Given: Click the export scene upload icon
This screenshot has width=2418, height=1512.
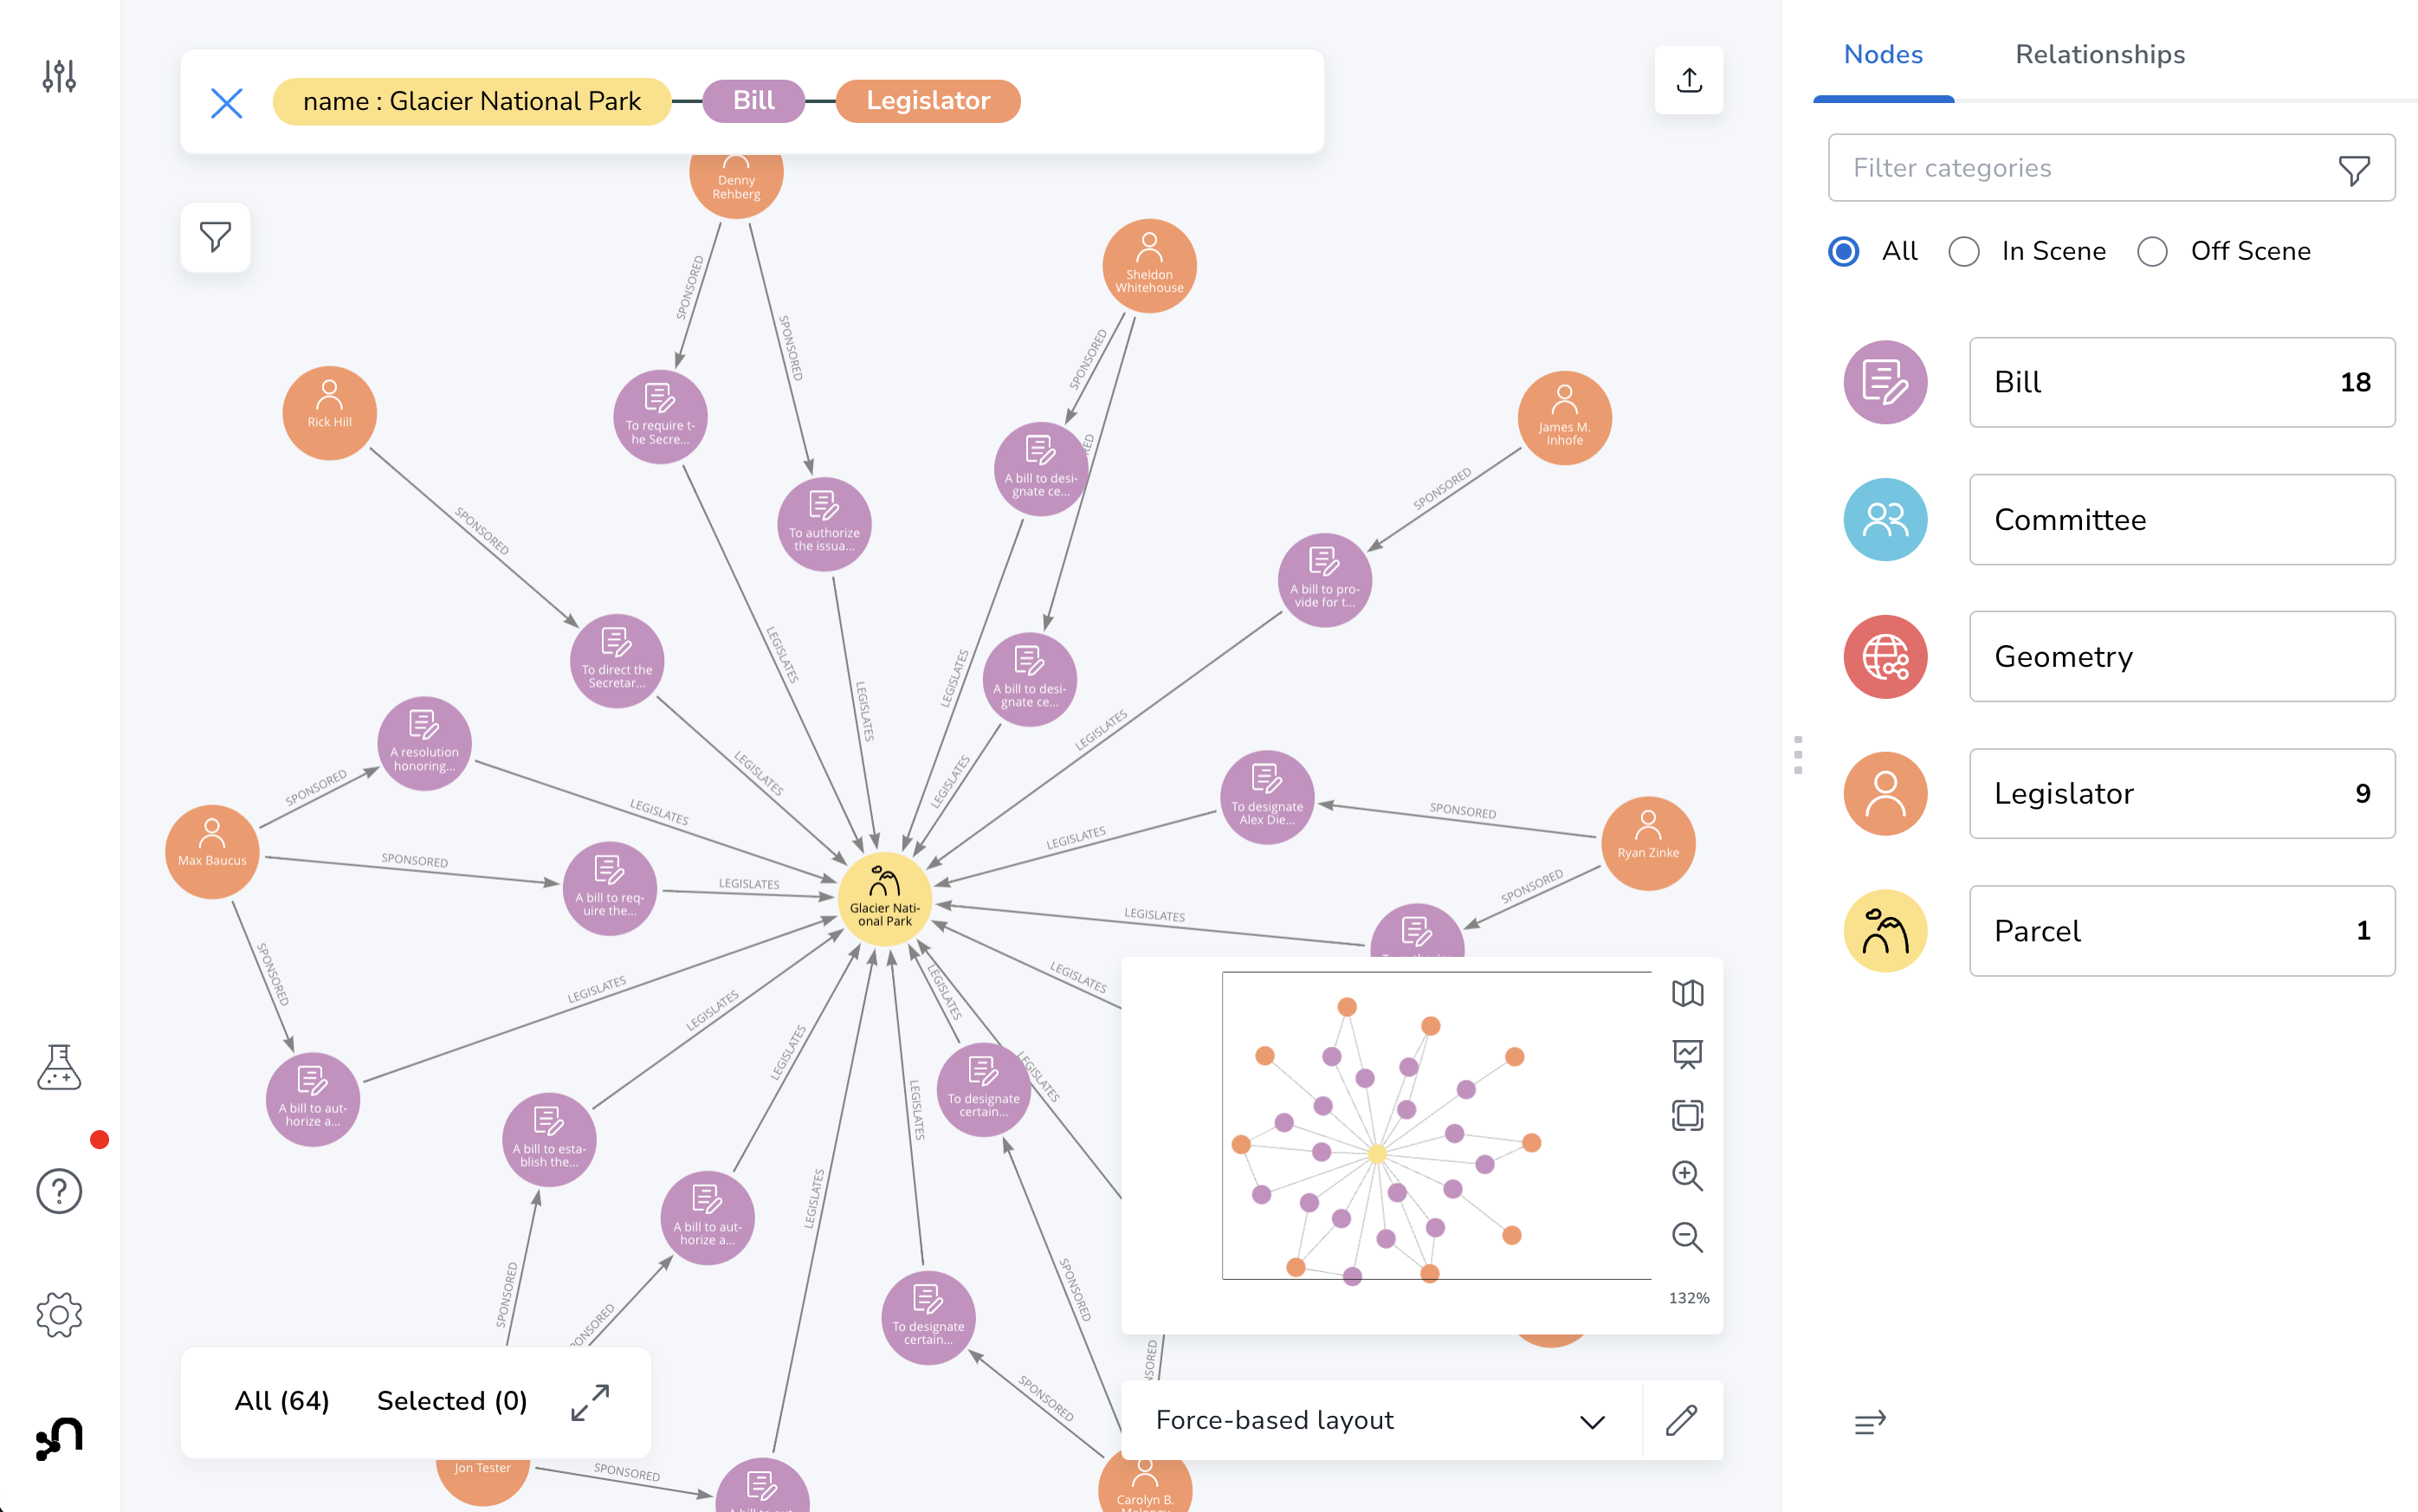Looking at the screenshot, I should [1688, 80].
